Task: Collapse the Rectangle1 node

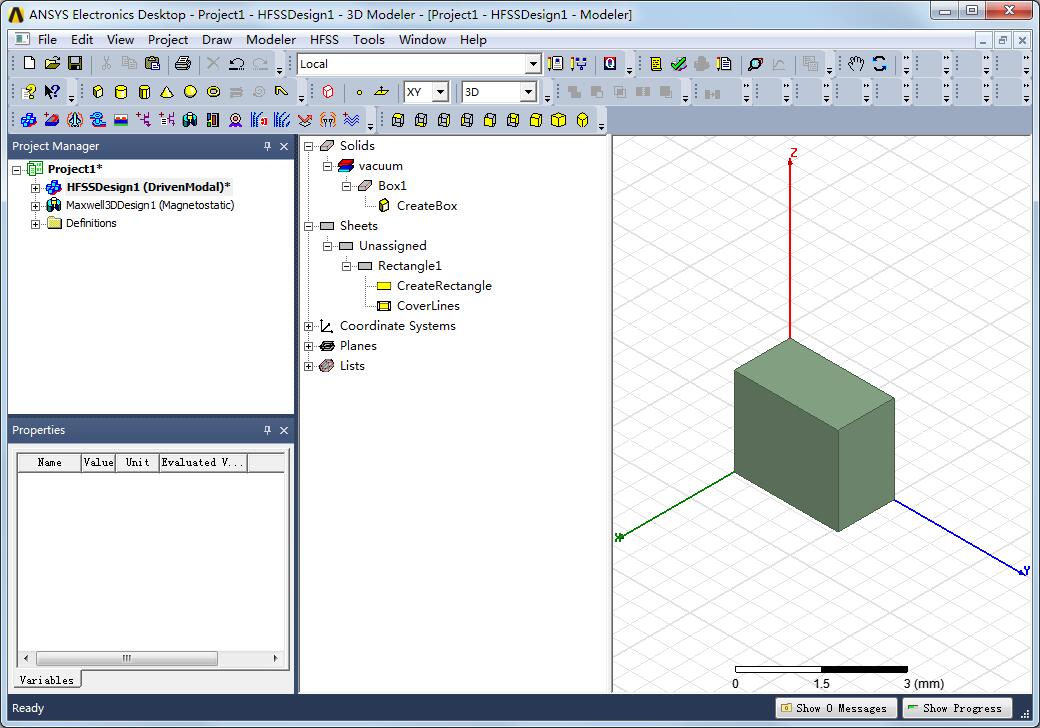Action: [x=346, y=267]
